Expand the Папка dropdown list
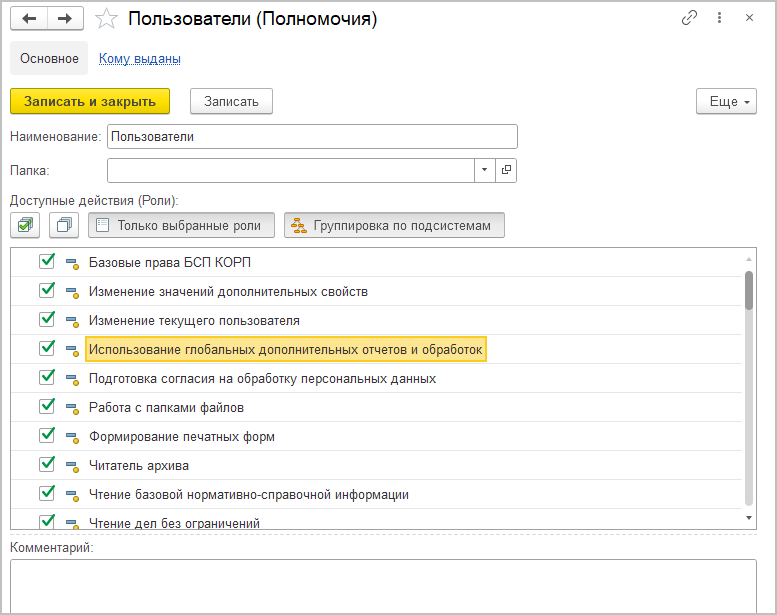This screenshot has height=615, width=777. coord(485,170)
